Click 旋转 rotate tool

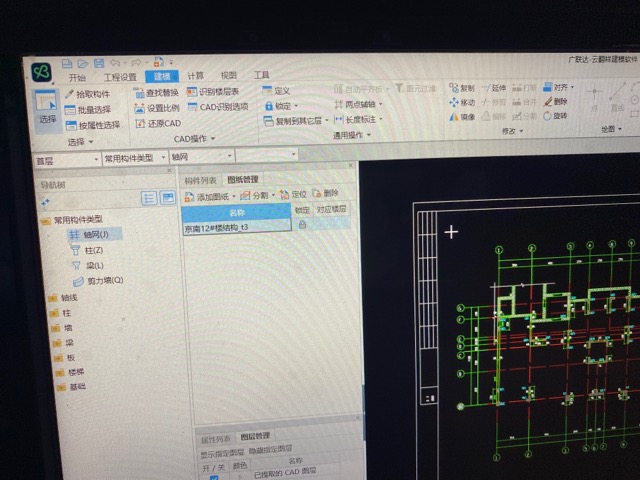[x=555, y=116]
